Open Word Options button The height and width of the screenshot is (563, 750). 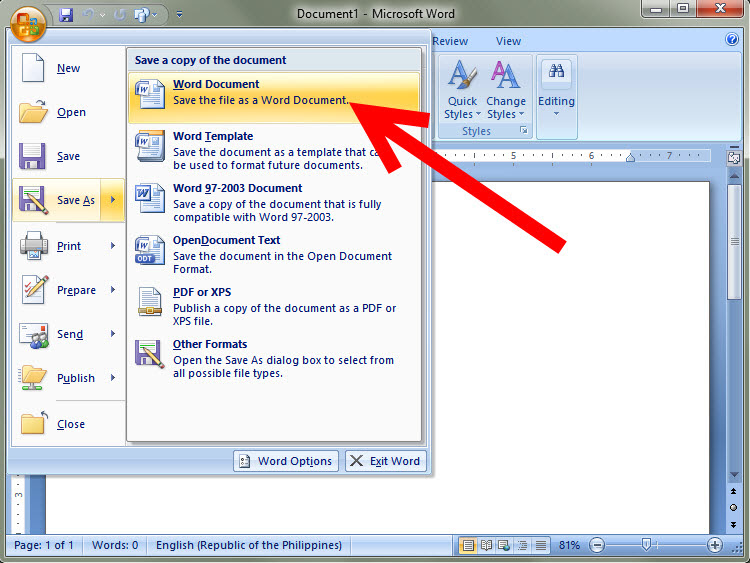[286, 461]
